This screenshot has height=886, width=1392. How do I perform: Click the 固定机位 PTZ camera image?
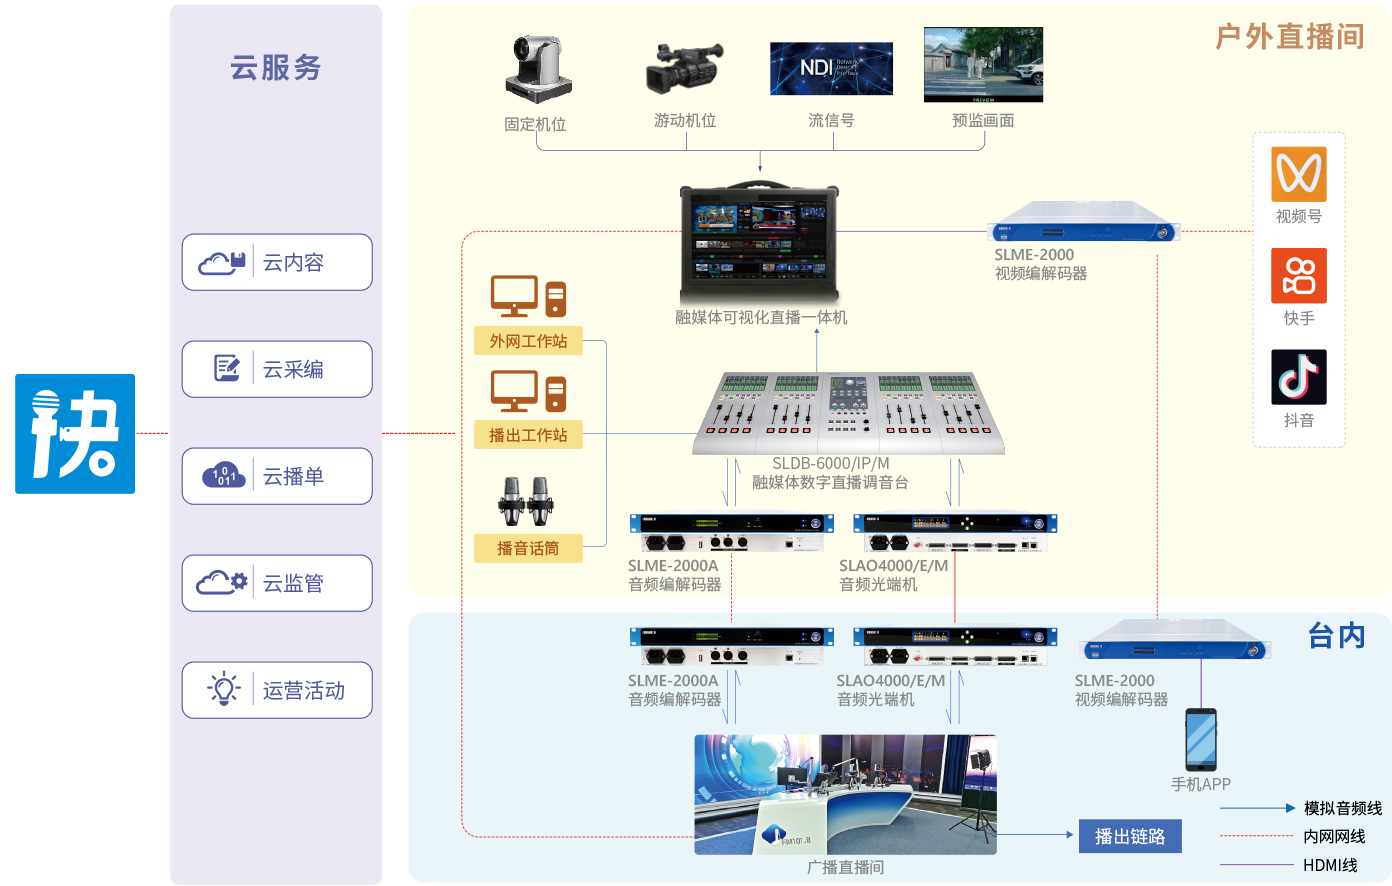click(537, 70)
